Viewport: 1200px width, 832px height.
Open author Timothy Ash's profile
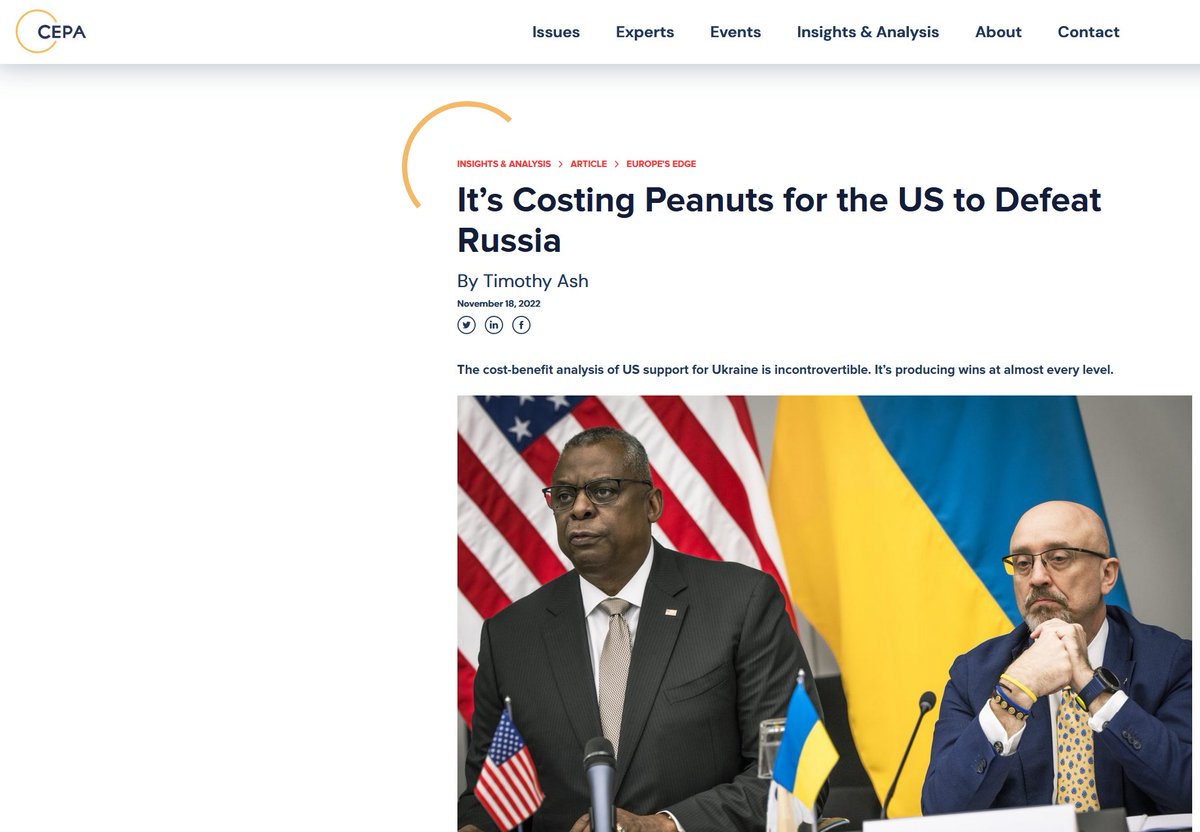(536, 281)
